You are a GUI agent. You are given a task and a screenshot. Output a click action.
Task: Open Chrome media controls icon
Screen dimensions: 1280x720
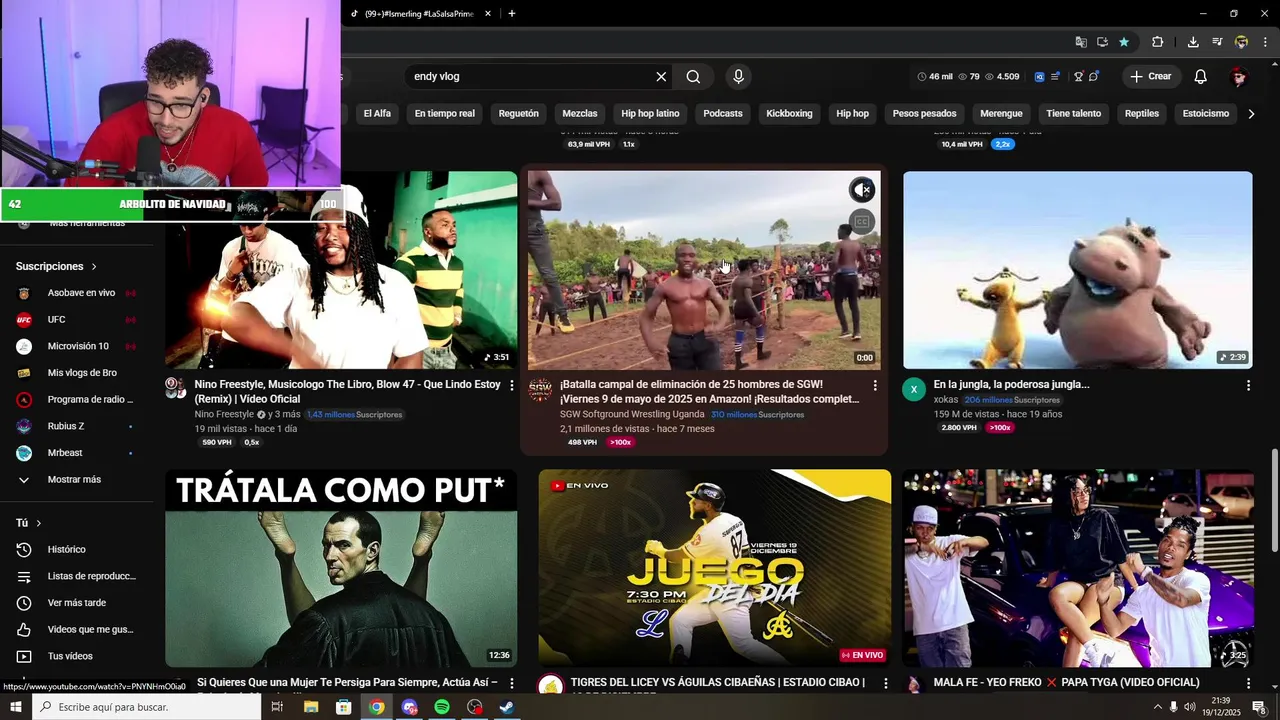[x=1217, y=42]
